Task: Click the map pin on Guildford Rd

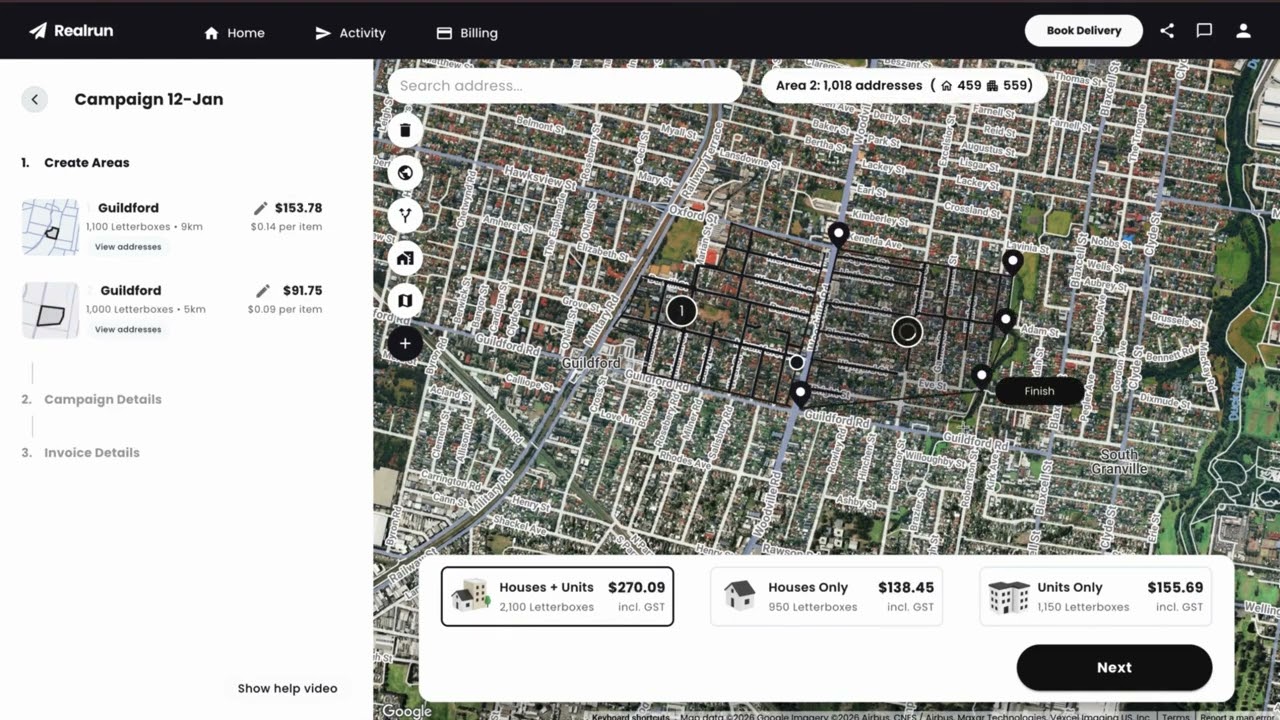Action: point(800,392)
